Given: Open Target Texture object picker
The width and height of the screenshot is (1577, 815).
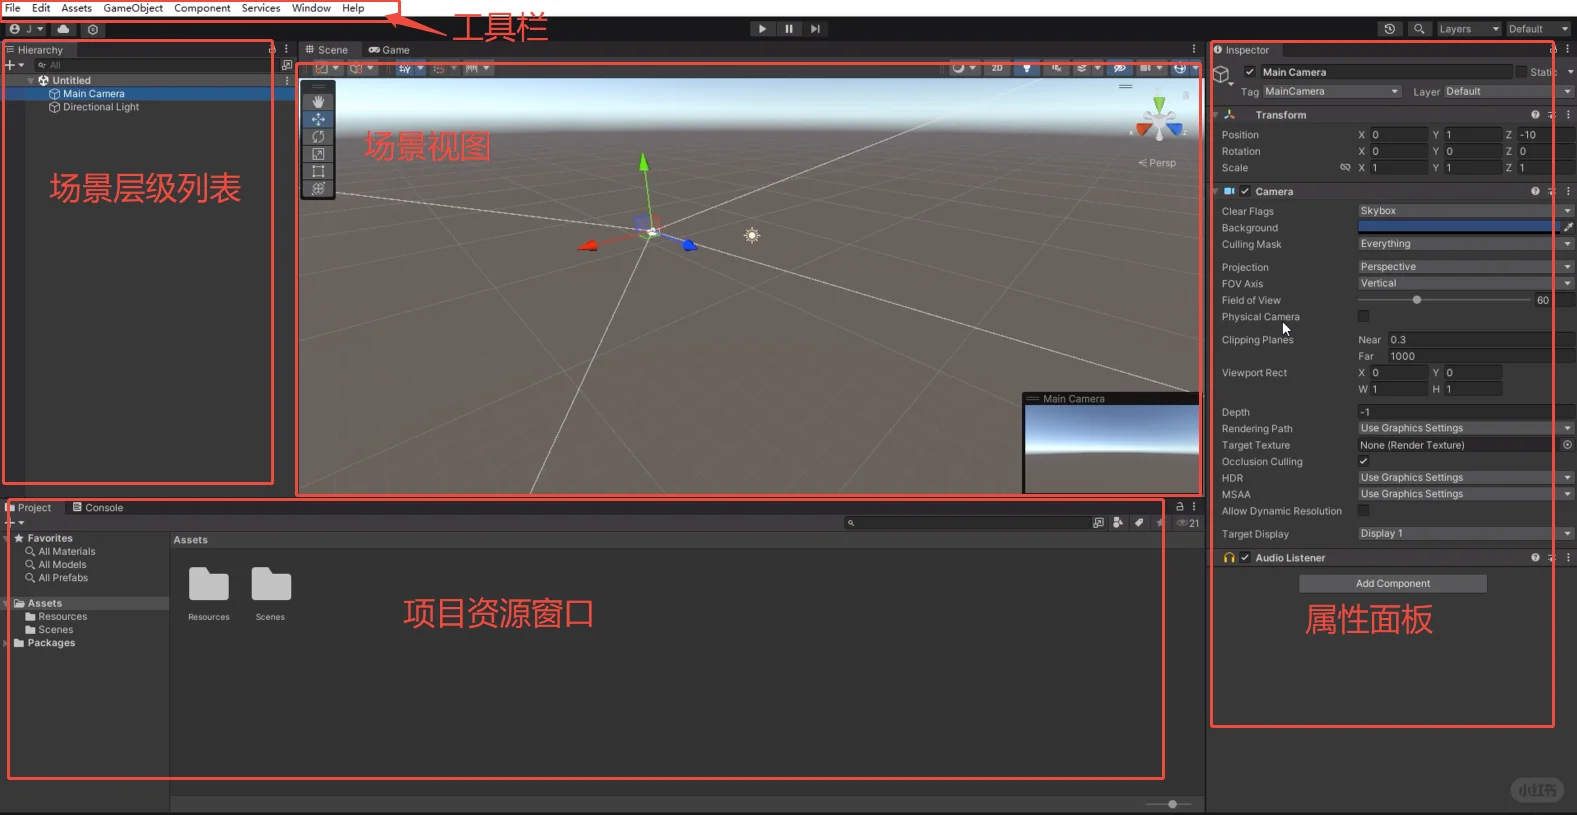Looking at the screenshot, I should 1567,445.
